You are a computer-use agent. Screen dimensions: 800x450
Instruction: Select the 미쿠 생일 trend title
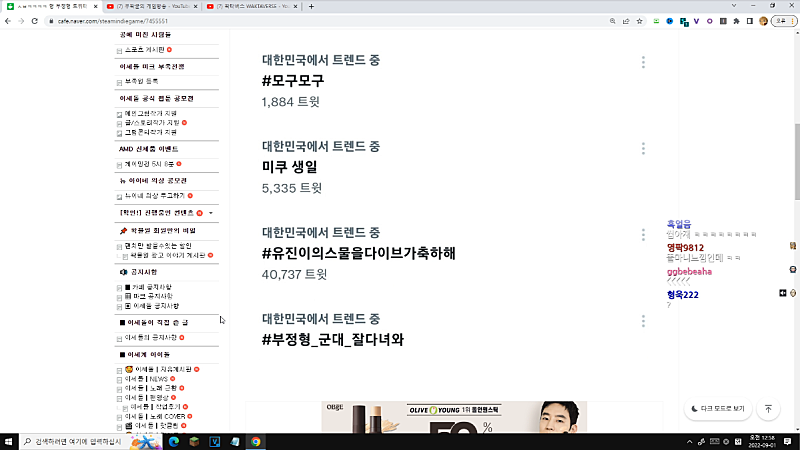(289, 167)
